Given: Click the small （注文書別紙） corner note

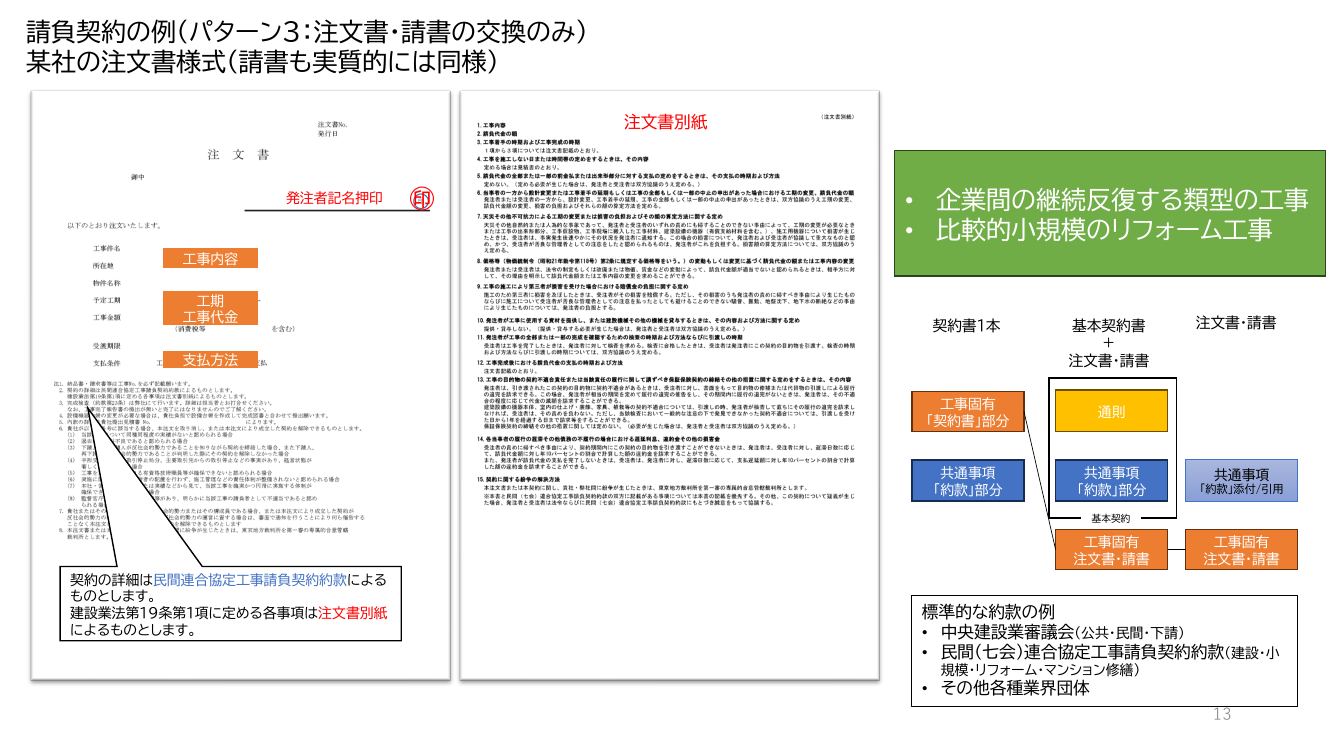Looking at the screenshot, I should [x=838, y=116].
